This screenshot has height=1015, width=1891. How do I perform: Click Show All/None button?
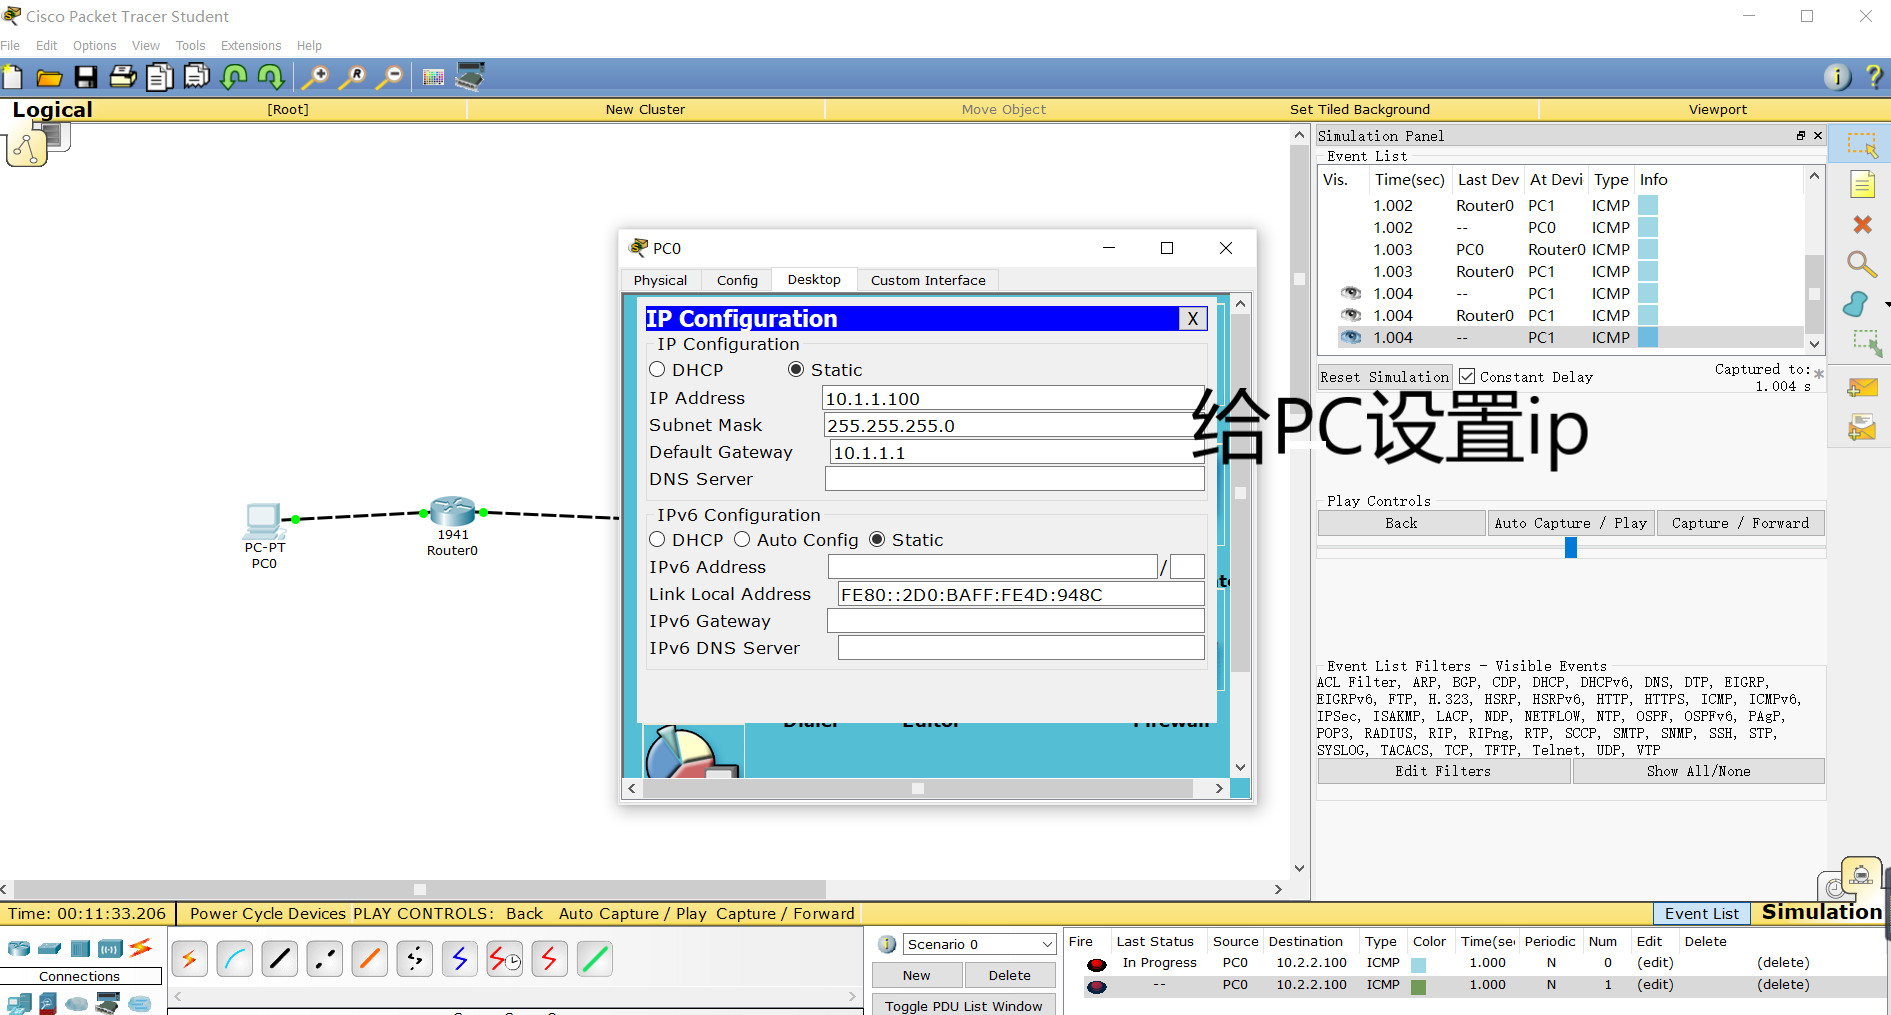pos(1698,771)
